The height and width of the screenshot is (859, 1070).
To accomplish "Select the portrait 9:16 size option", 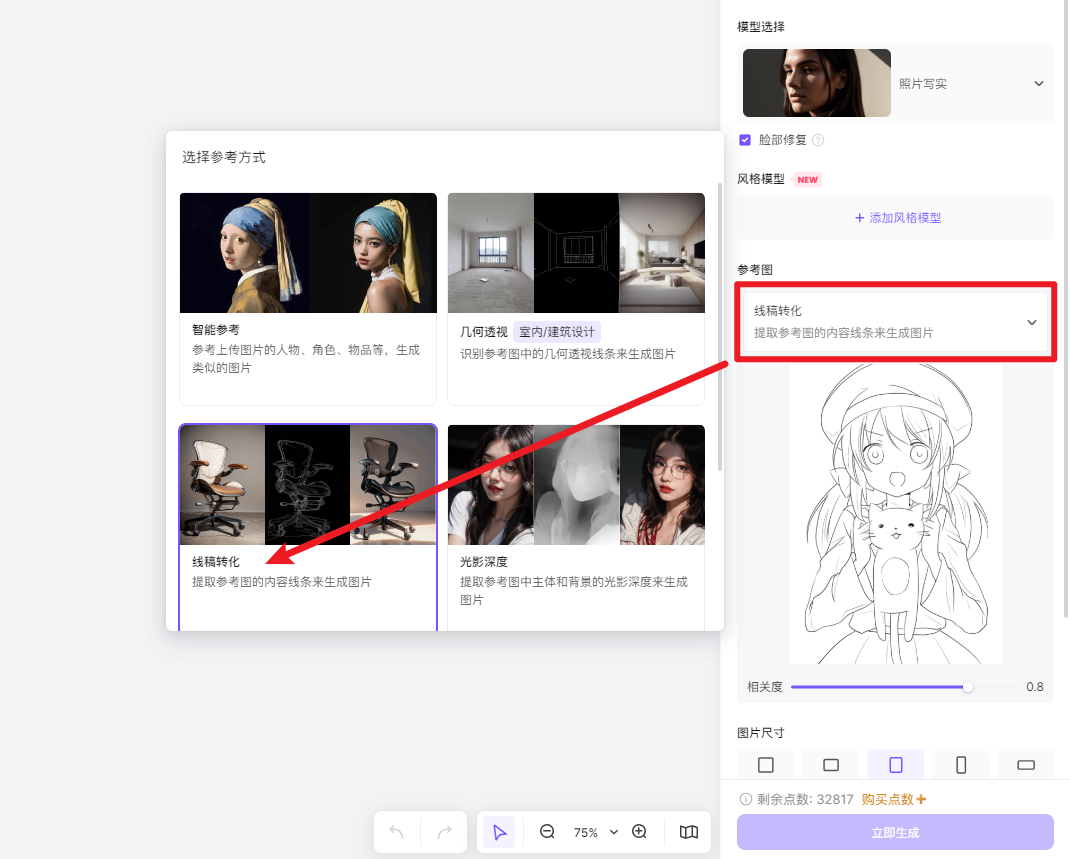I will coord(960,764).
